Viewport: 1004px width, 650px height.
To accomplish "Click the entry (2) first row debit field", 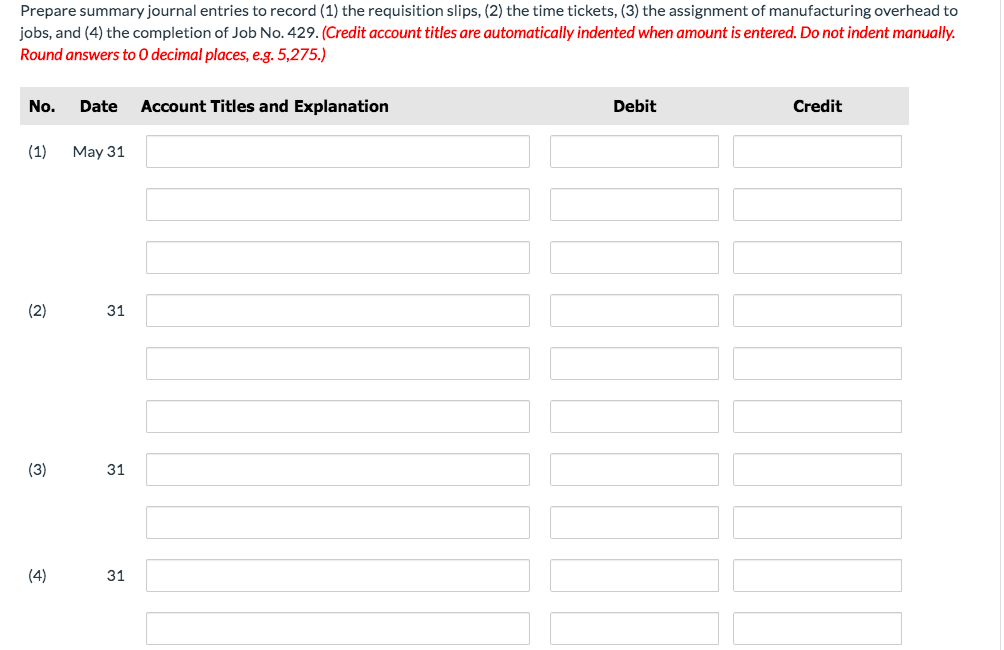I will [x=634, y=311].
